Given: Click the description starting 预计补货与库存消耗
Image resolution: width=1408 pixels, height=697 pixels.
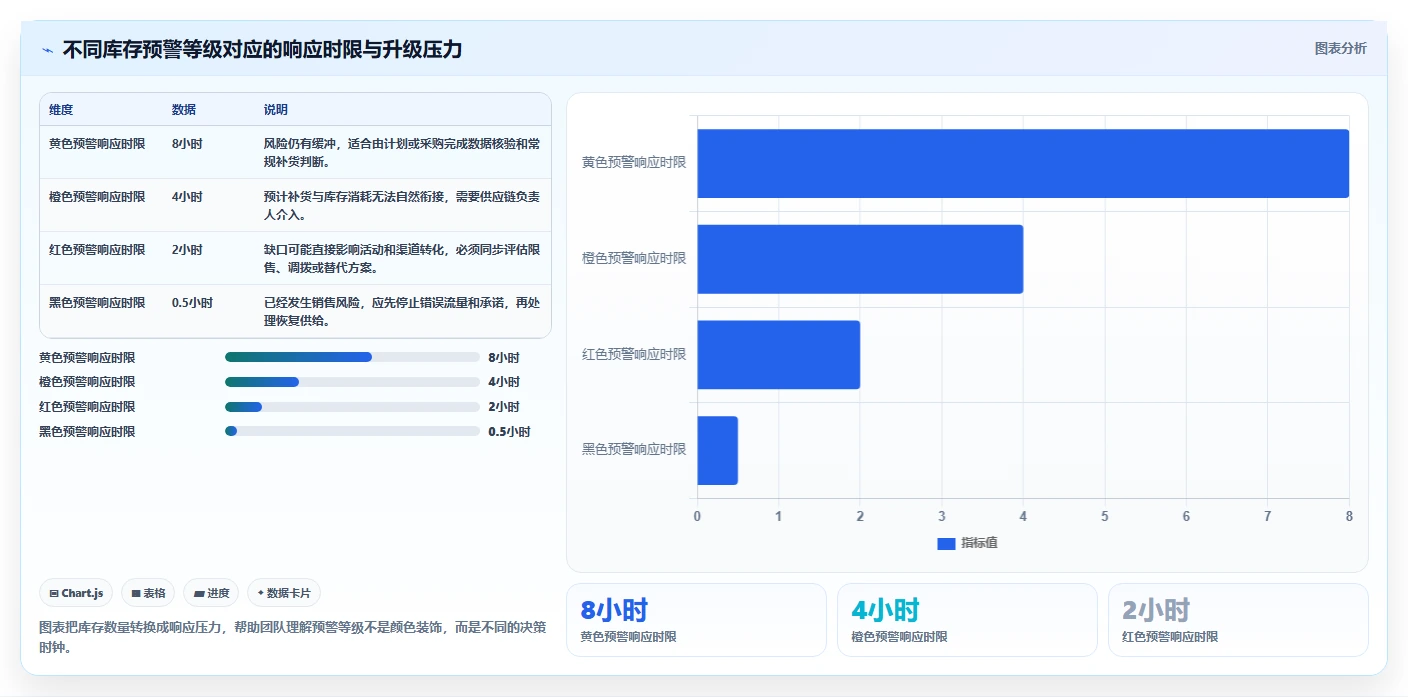Looking at the screenshot, I should click(402, 206).
